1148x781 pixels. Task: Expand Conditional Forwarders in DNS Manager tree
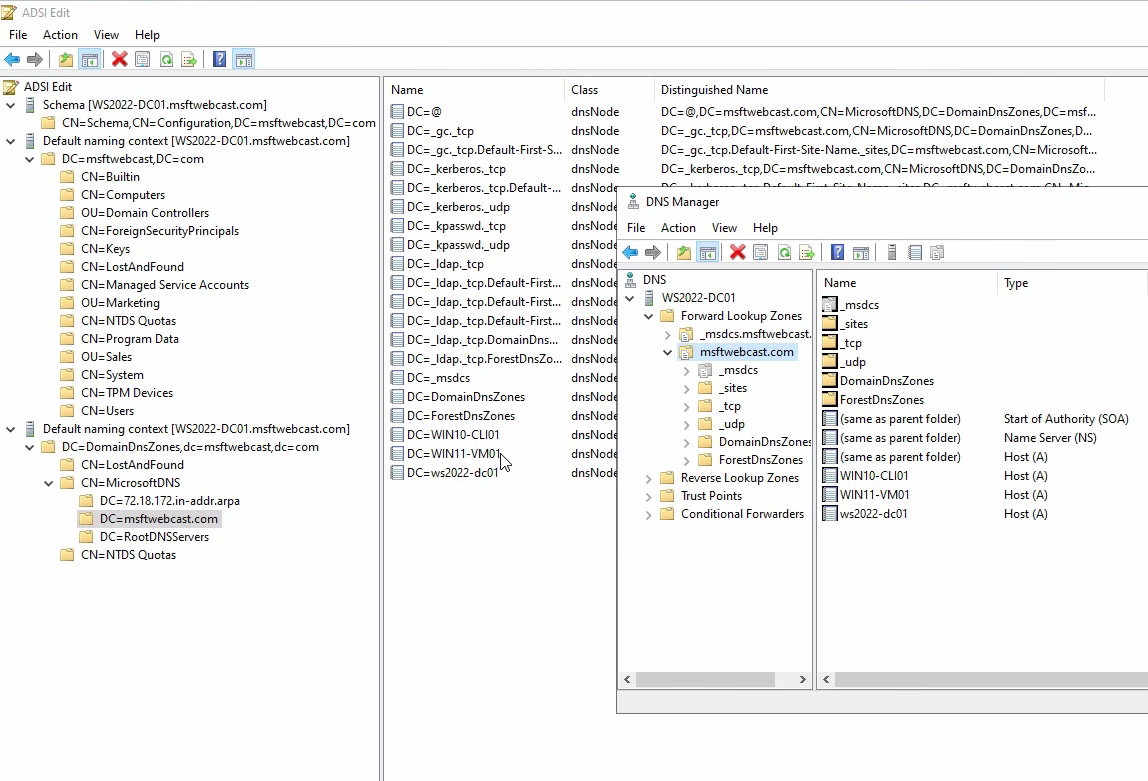point(649,515)
